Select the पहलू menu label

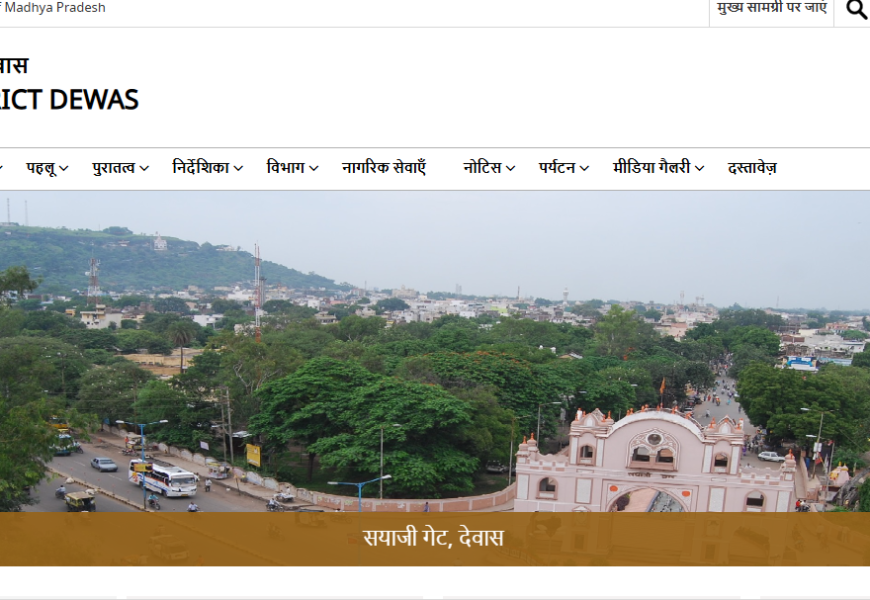click(40, 168)
